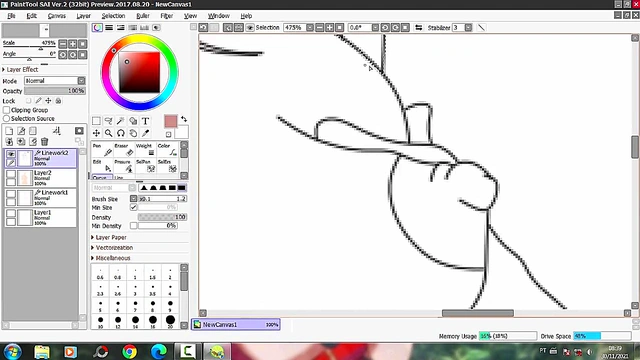Select the Layer2 layer row
The width and height of the screenshot is (640, 360).
pos(40,178)
